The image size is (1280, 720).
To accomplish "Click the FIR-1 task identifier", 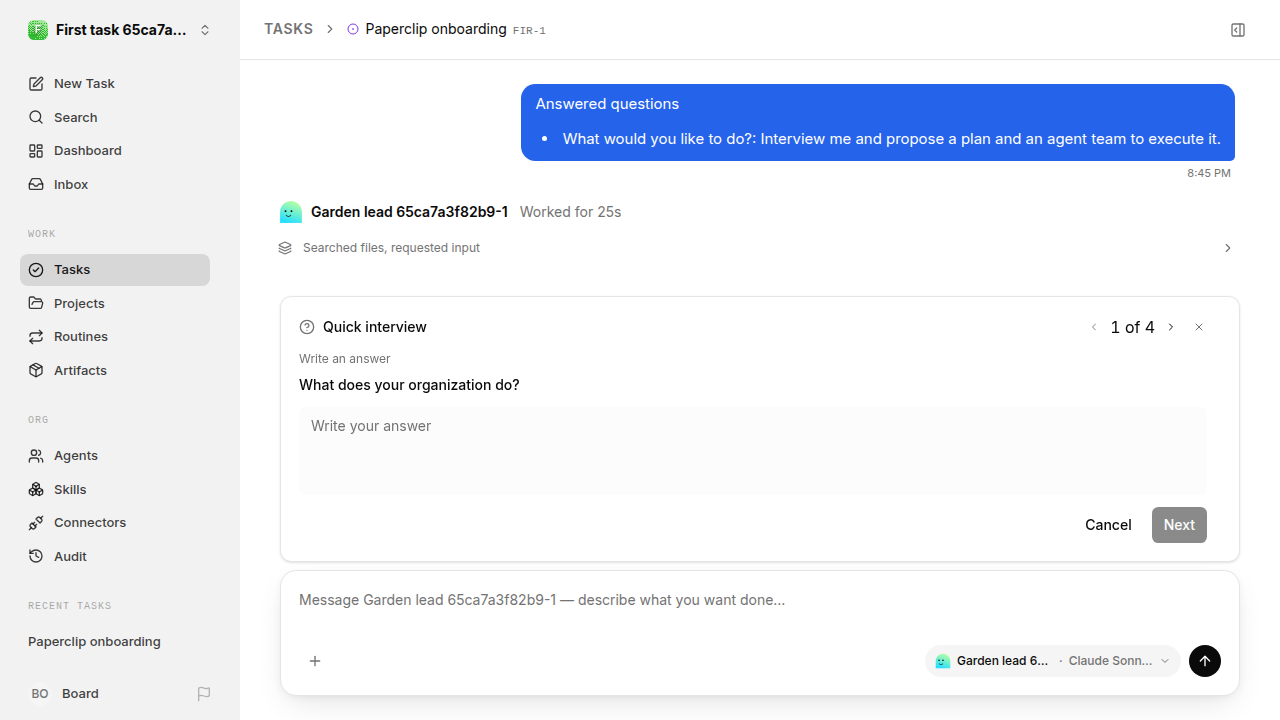I will (529, 31).
